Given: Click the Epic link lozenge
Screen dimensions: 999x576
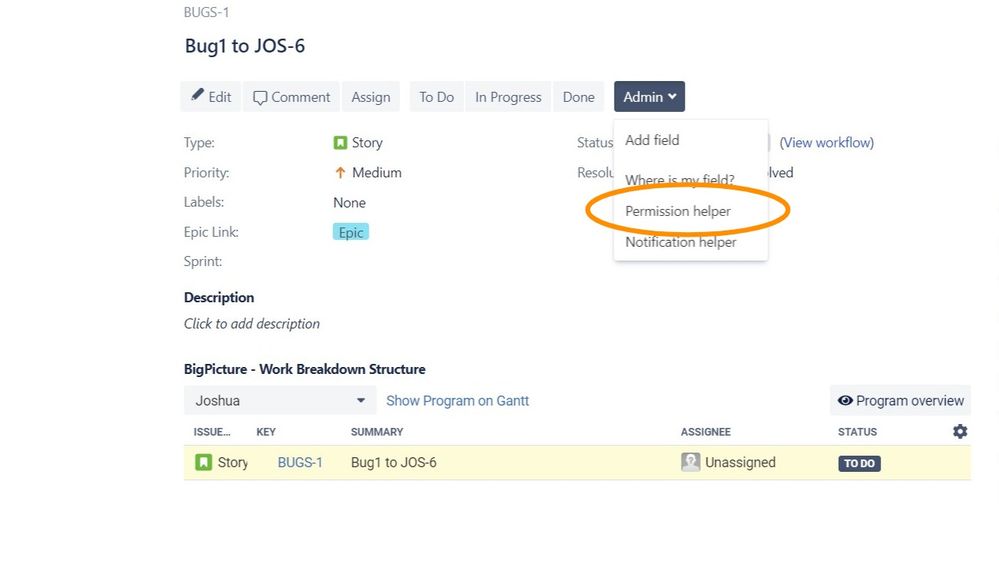Looking at the screenshot, I should point(351,232).
